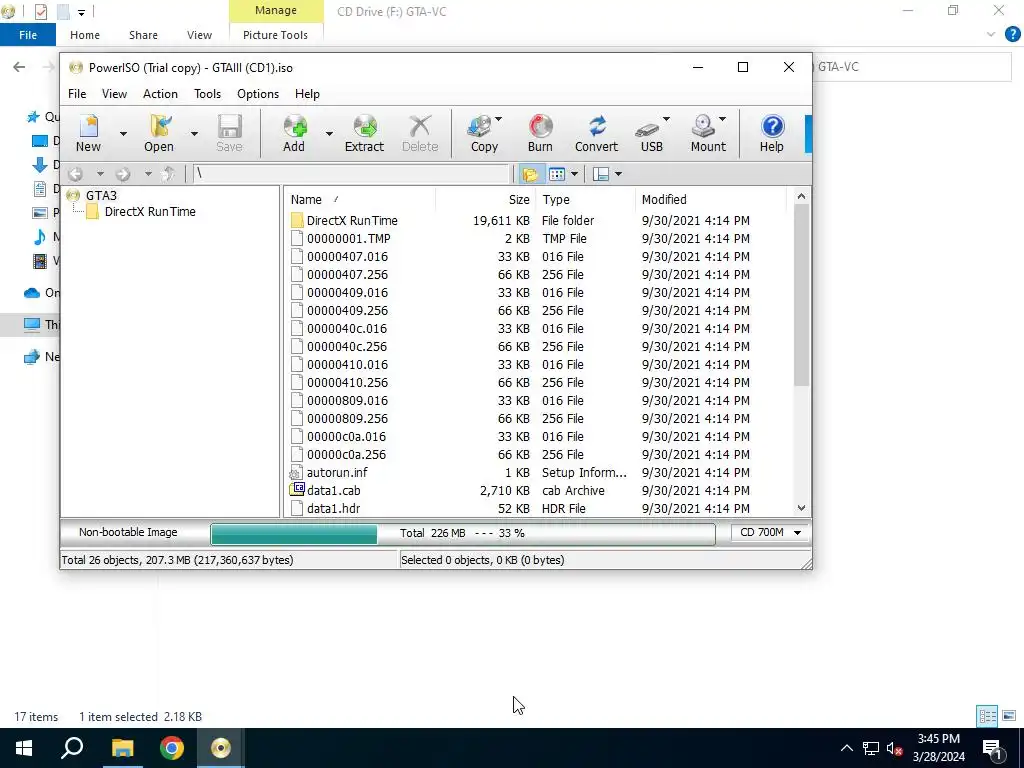1024x768 pixels.
Task: Select the autorun.inf file icon
Action: point(295,473)
